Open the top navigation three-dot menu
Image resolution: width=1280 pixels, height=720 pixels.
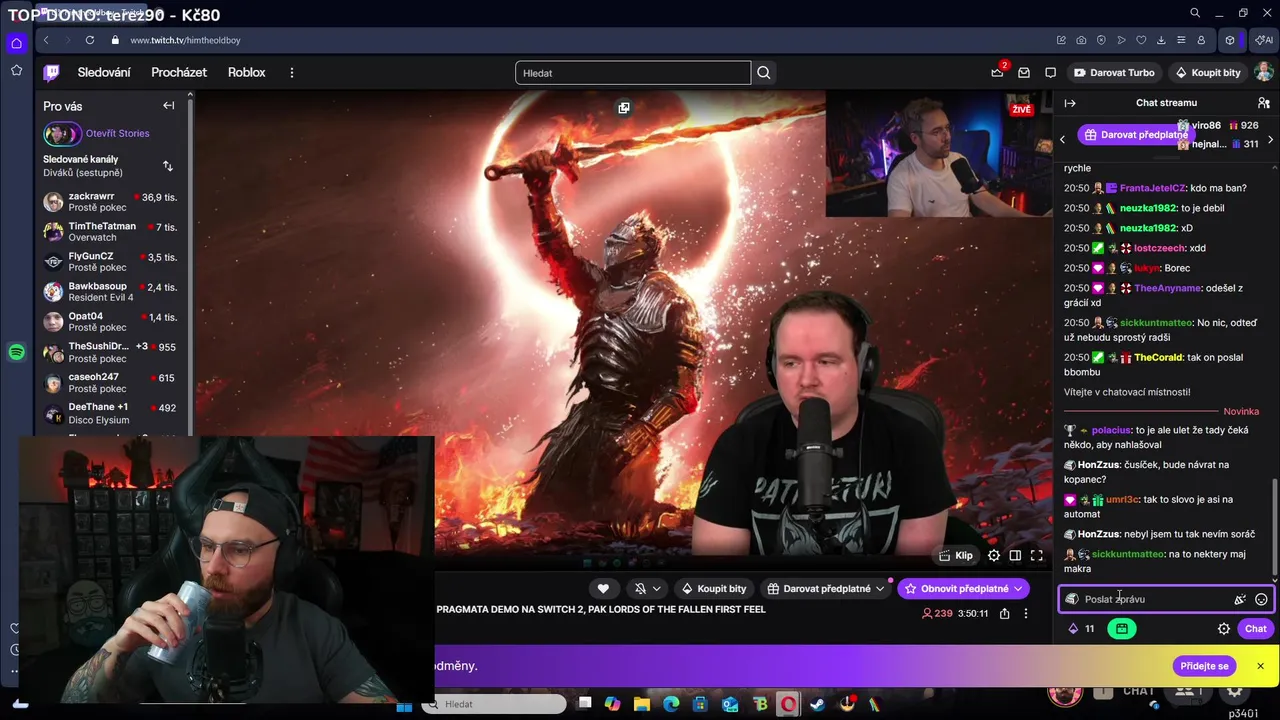292,72
